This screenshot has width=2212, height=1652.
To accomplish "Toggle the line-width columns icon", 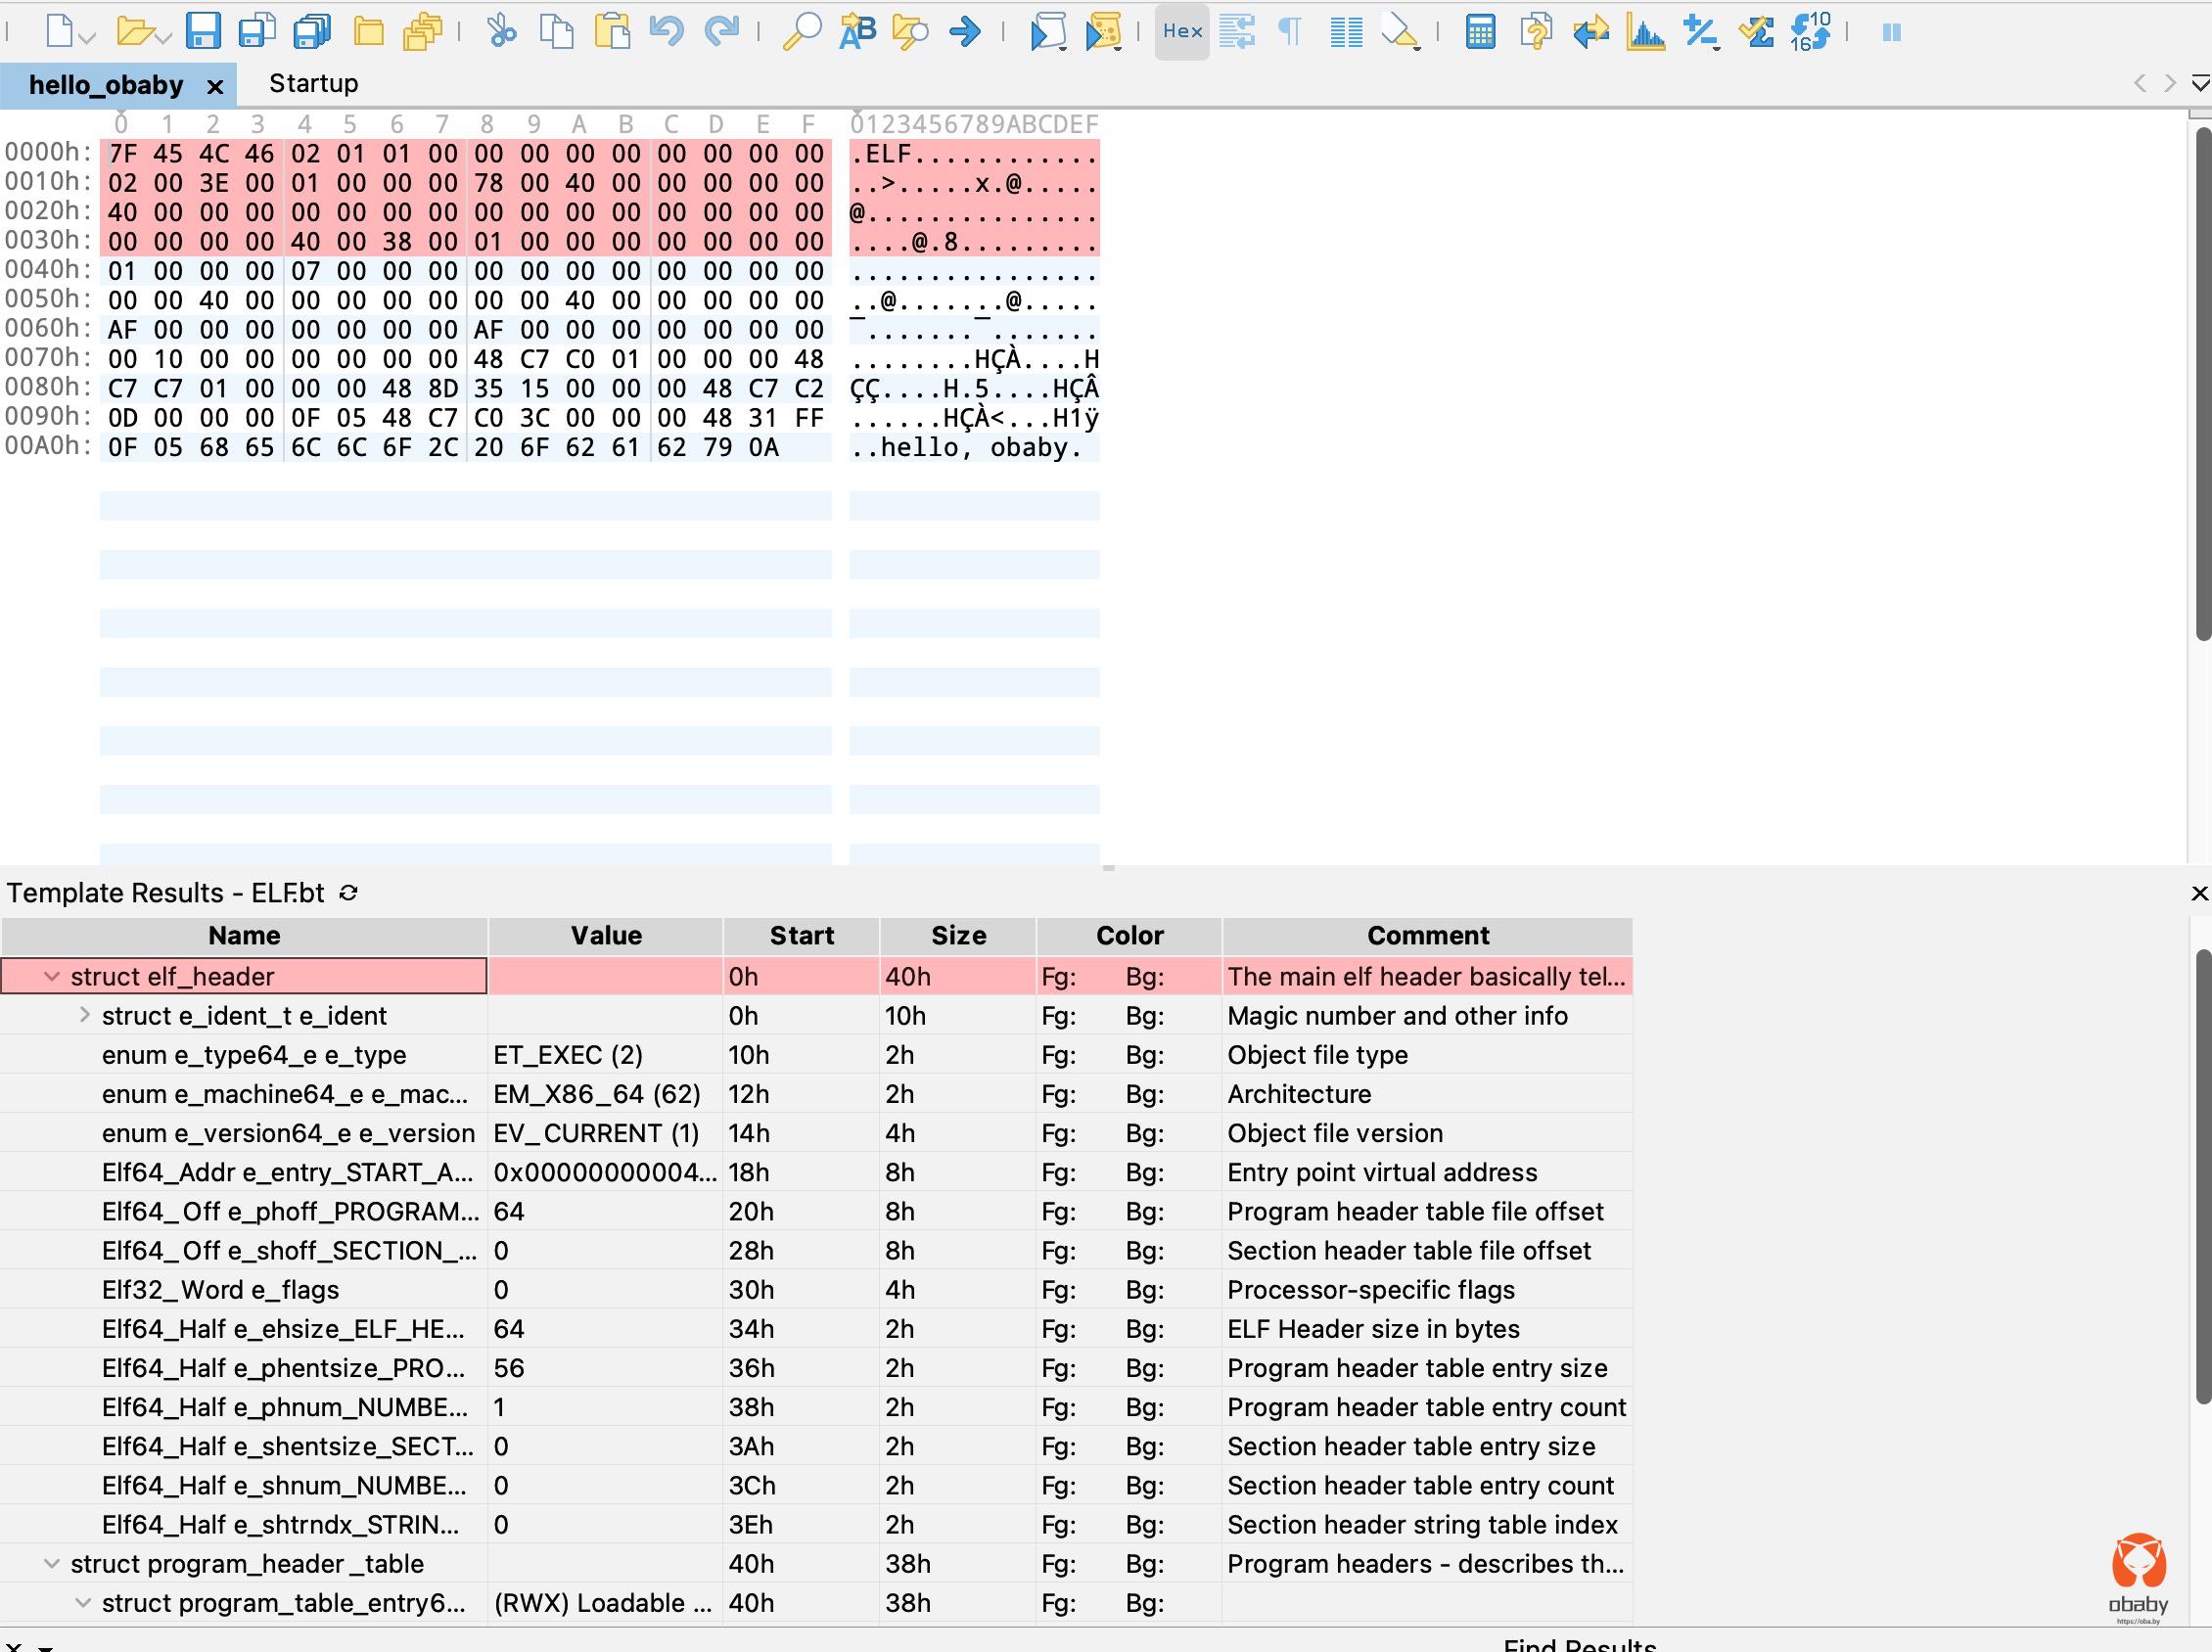I will coord(1346,32).
